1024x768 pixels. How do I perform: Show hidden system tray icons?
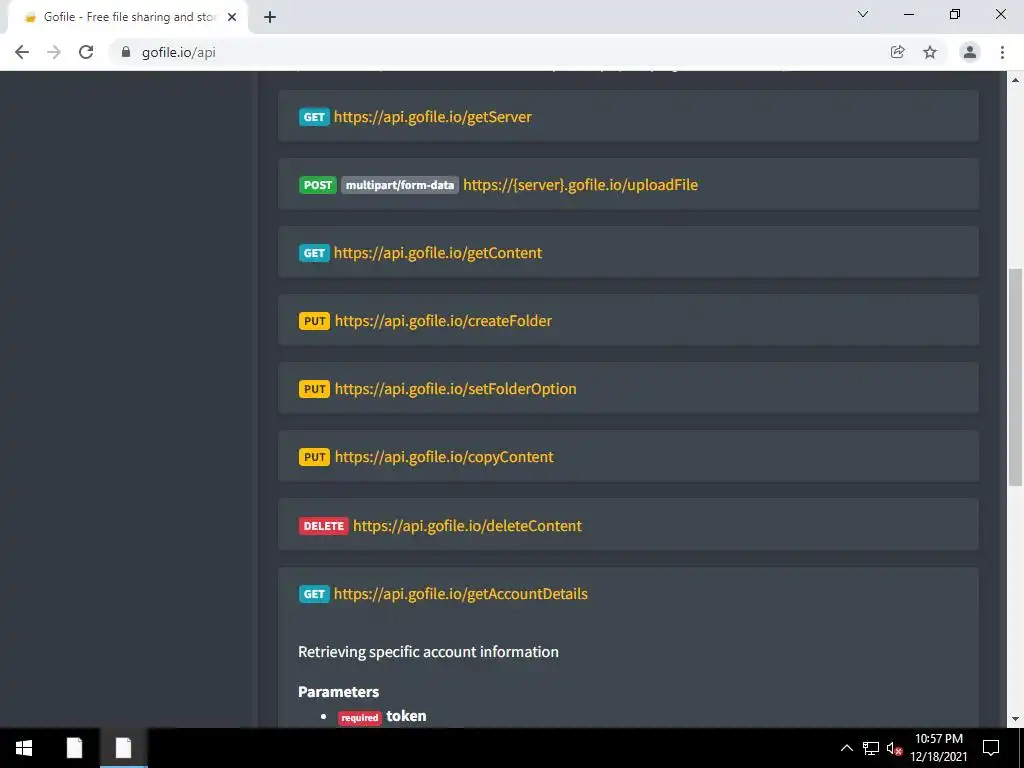click(x=846, y=748)
